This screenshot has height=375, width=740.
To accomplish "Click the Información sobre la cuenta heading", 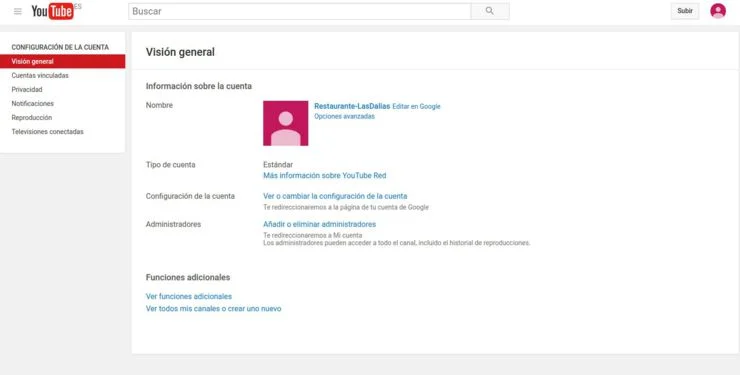I will pyautogui.click(x=199, y=86).
